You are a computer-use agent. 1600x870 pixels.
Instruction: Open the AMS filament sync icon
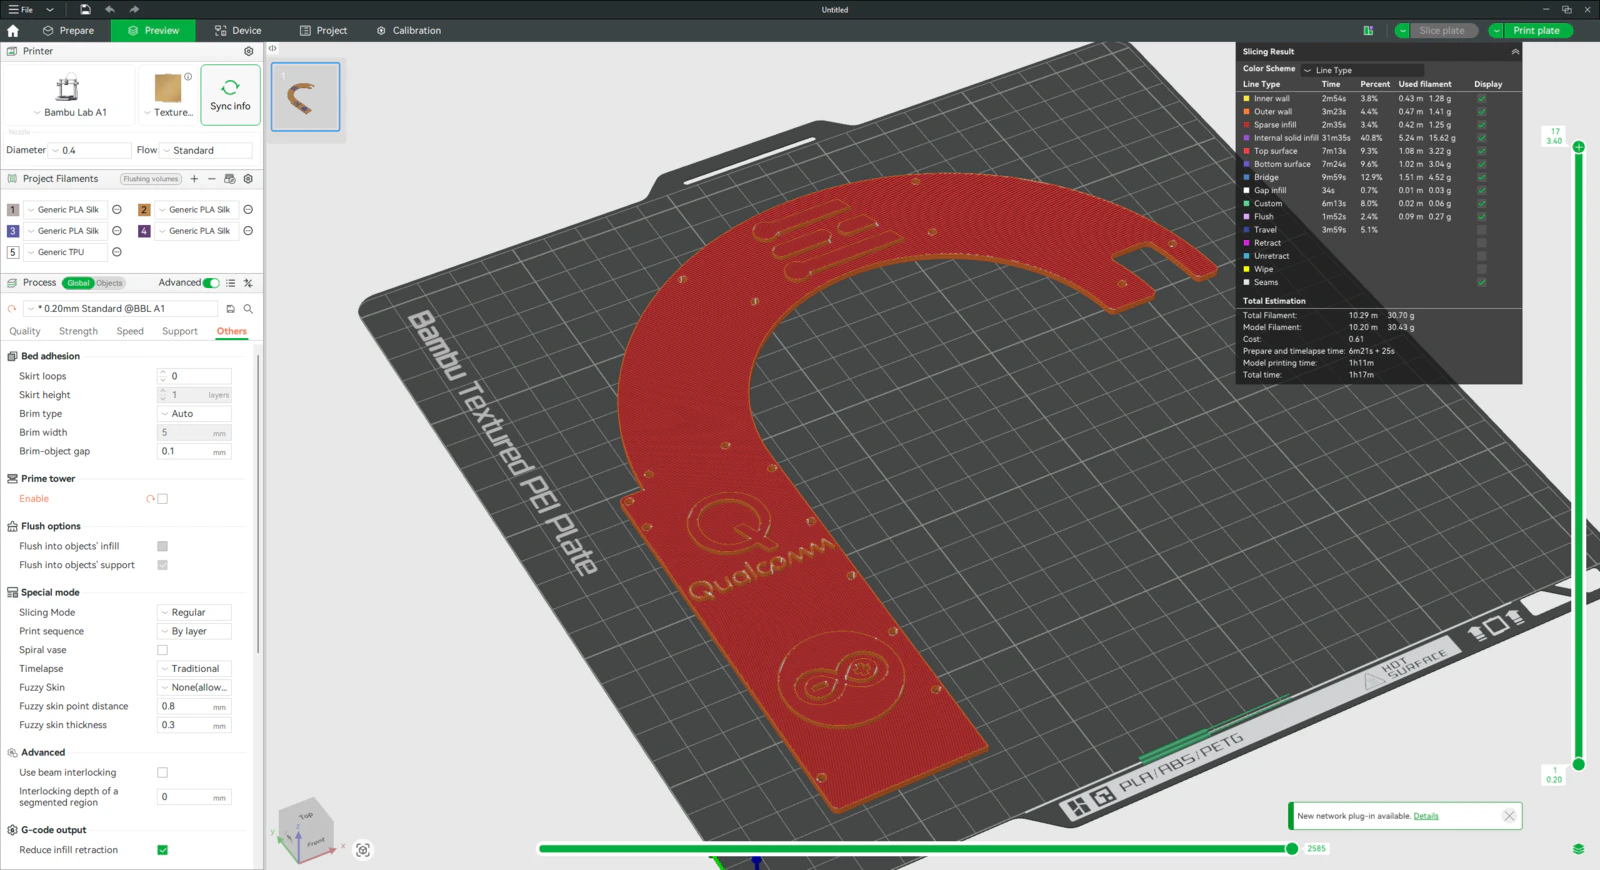[230, 179]
